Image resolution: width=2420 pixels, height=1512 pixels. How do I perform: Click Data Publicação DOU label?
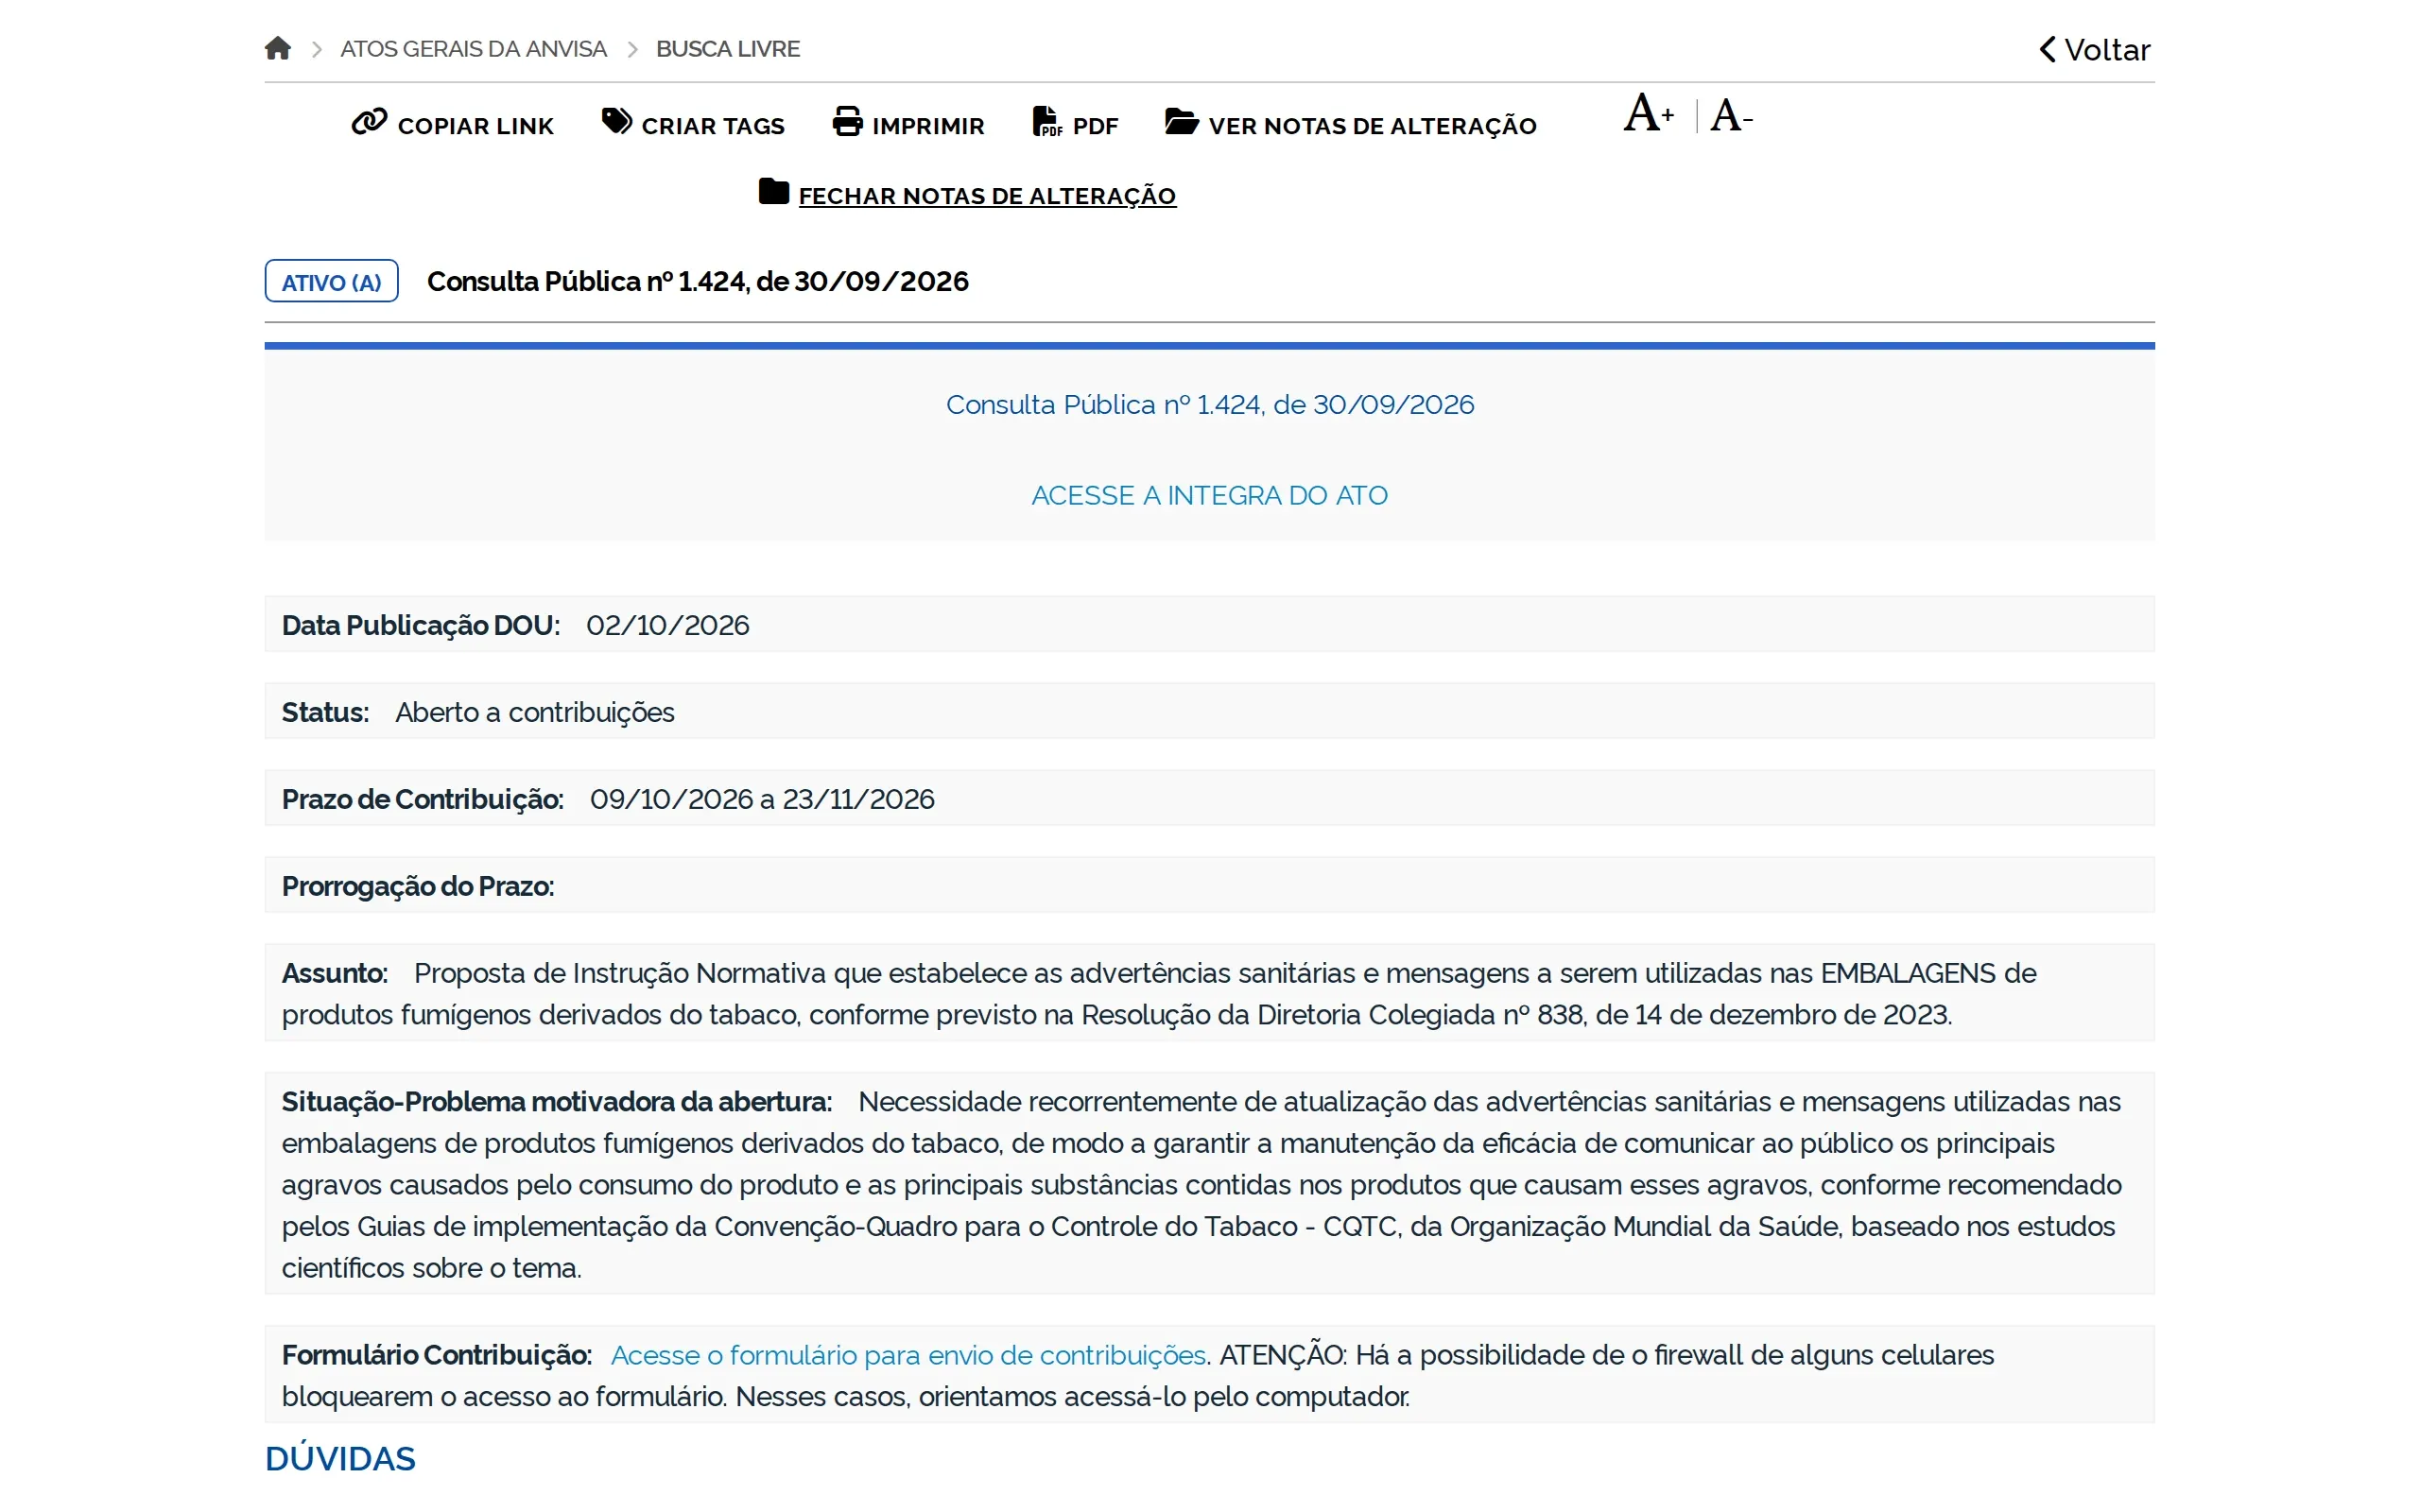pyautogui.click(x=420, y=626)
